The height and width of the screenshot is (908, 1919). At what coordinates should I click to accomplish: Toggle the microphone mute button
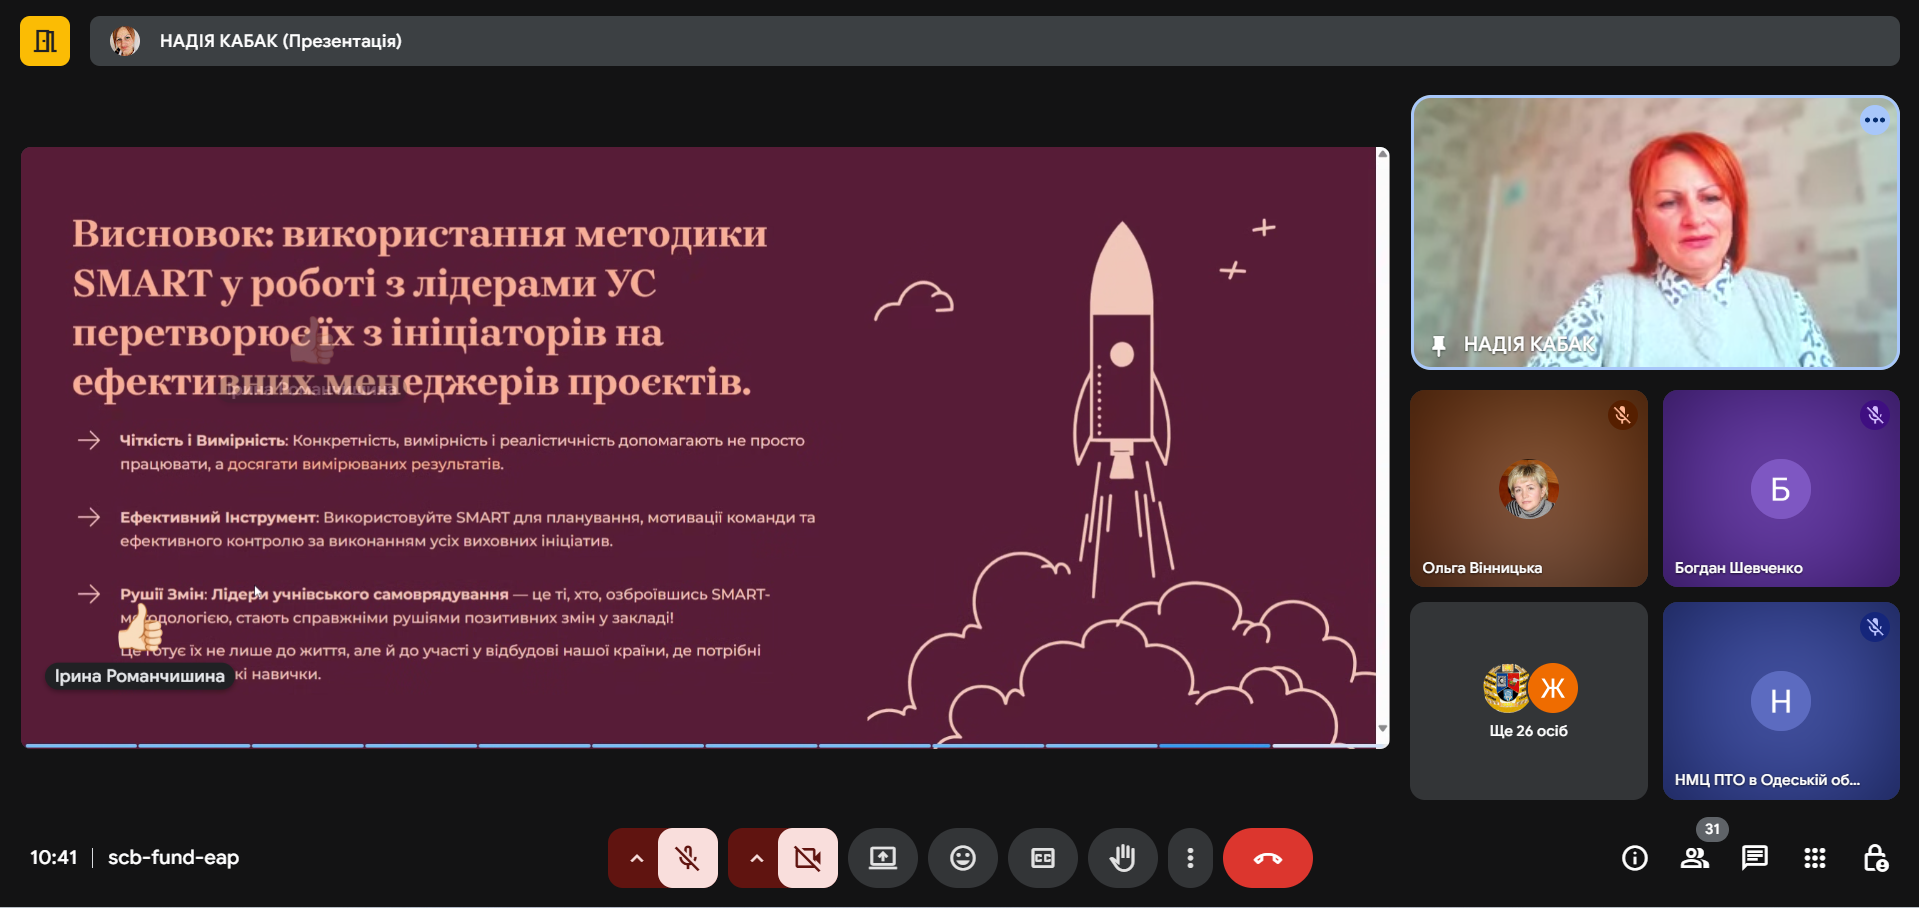tap(688, 858)
